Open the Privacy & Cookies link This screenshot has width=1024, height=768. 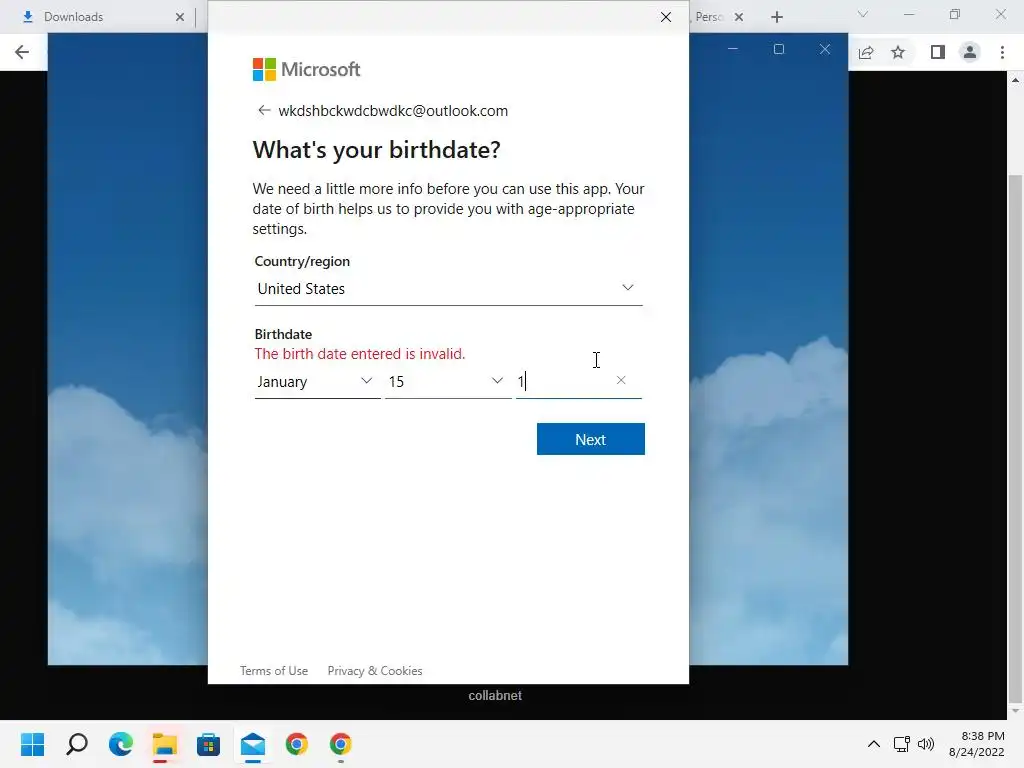coord(375,671)
